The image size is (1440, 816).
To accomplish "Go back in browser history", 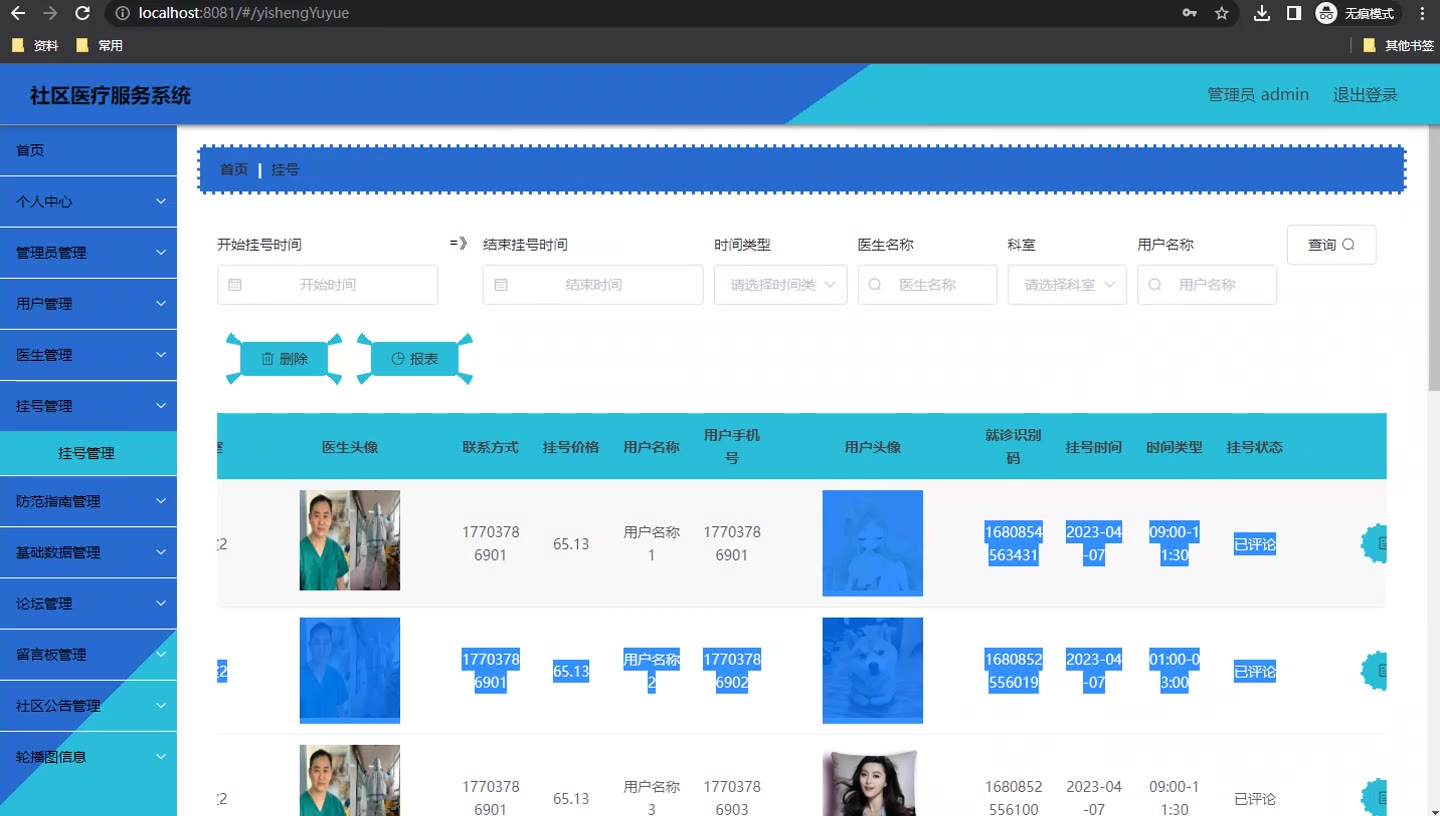I will point(17,14).
